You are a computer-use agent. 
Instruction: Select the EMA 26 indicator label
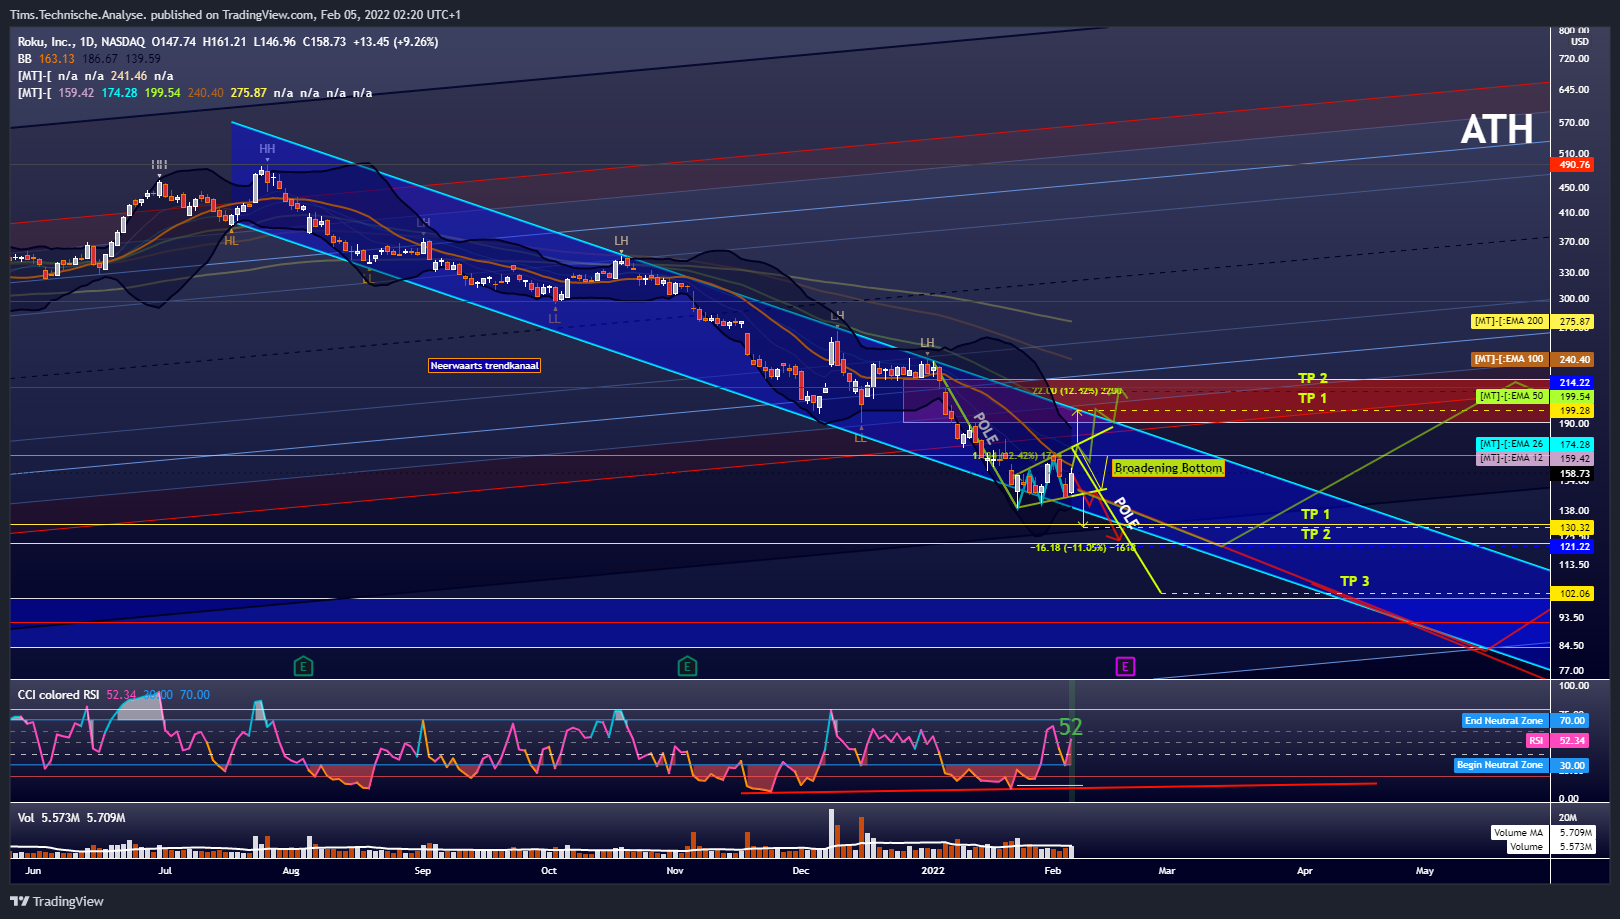point(1512,444)
